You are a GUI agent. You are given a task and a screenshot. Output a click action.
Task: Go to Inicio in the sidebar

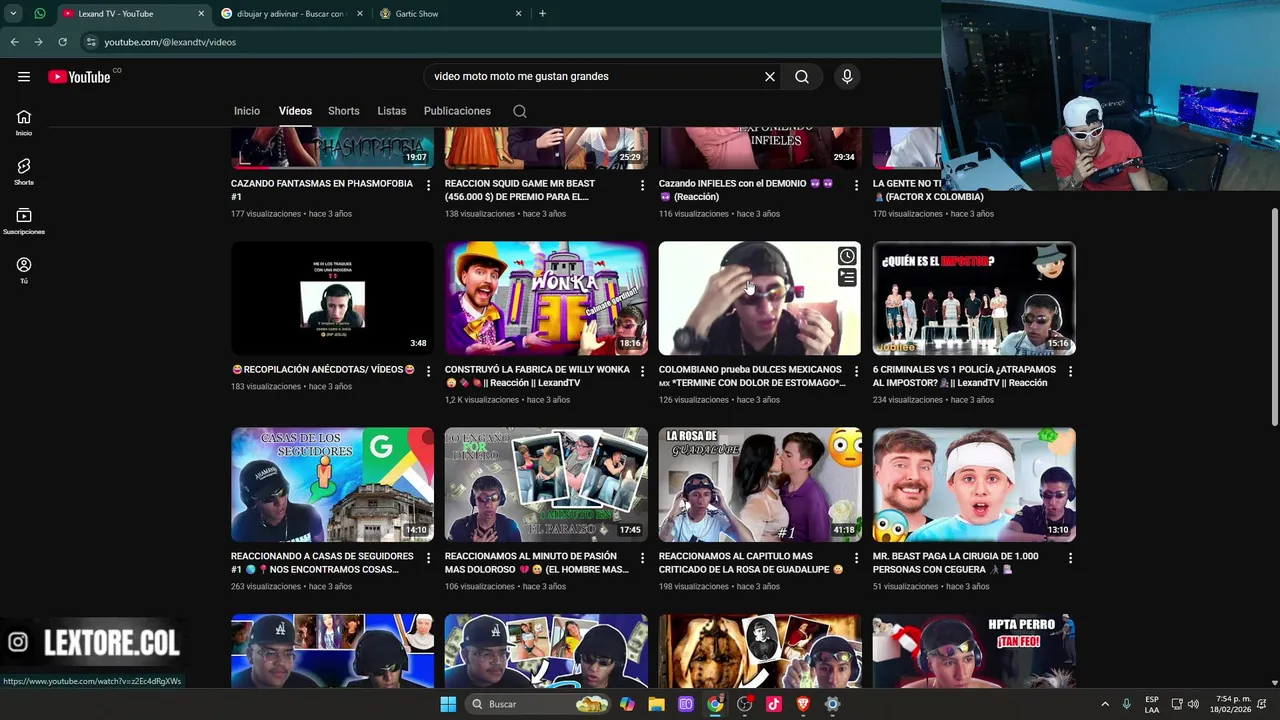[24, 122]
